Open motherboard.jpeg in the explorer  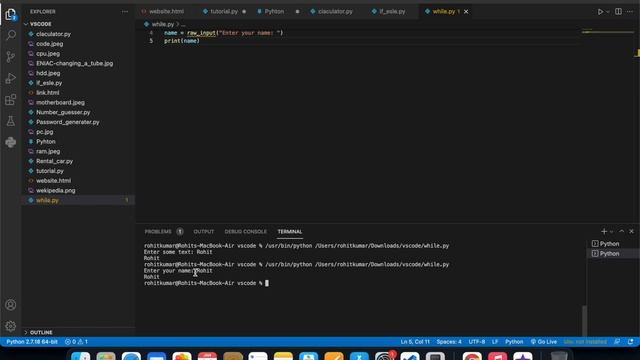tap(60, 102)
